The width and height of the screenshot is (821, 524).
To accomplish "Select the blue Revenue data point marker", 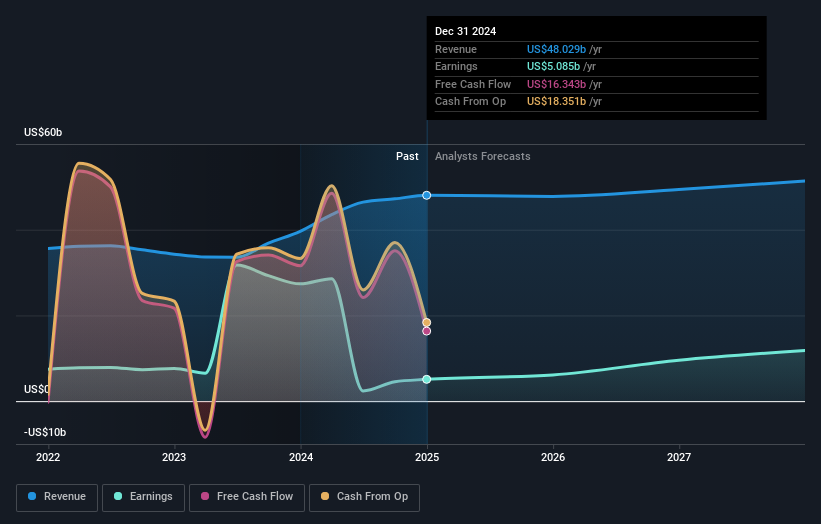I will (427, 195).
